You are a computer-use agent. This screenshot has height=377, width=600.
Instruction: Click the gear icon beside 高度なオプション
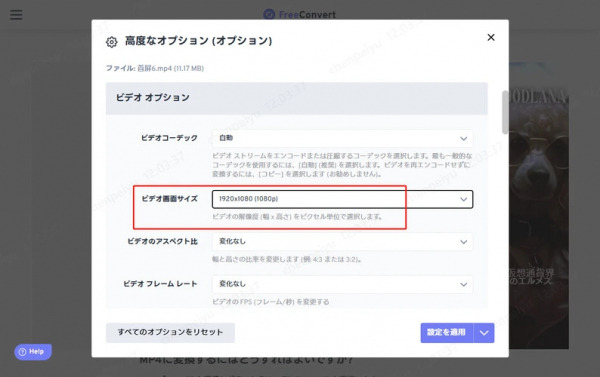[111, 42]
